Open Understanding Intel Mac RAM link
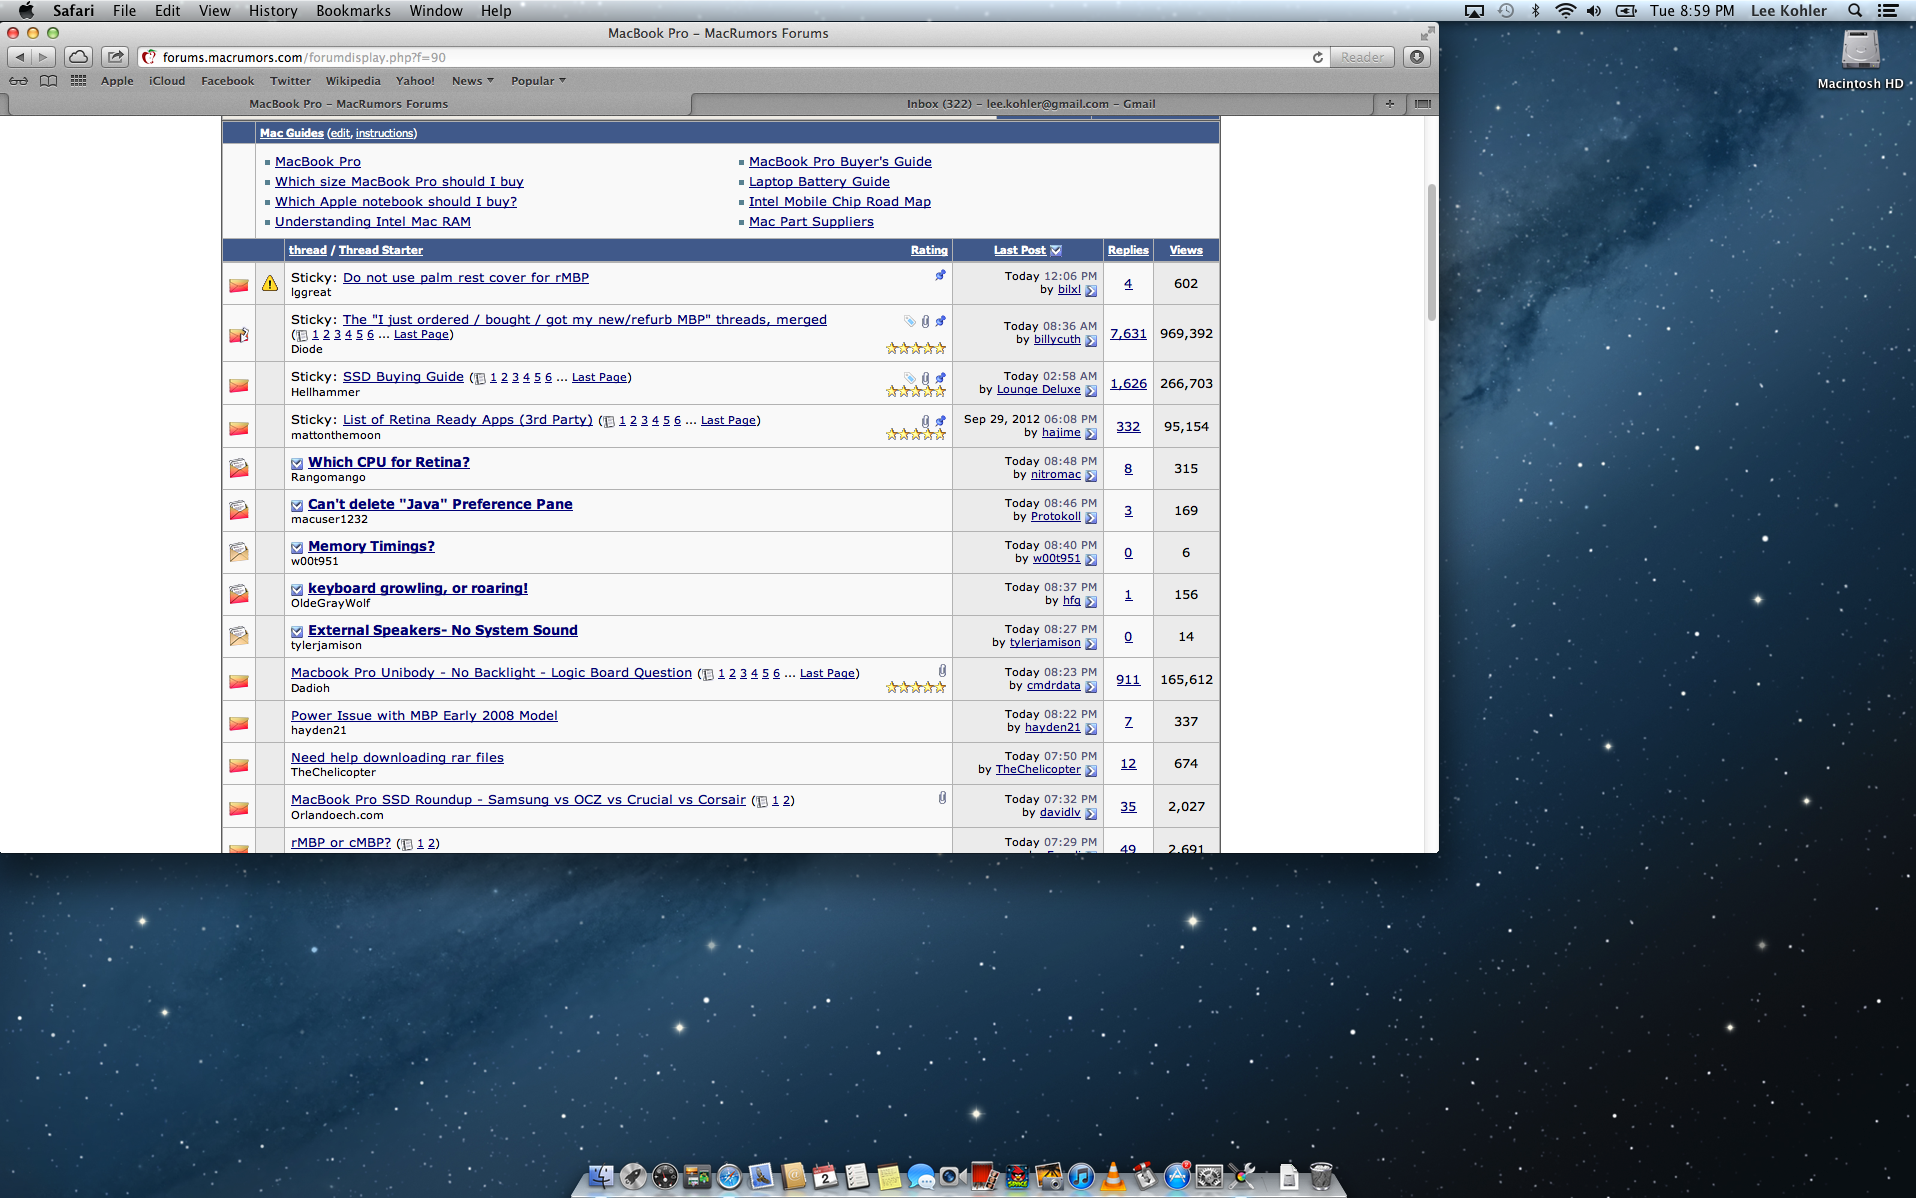This screenshot has height=1198, width=1916. click(373, 222)
